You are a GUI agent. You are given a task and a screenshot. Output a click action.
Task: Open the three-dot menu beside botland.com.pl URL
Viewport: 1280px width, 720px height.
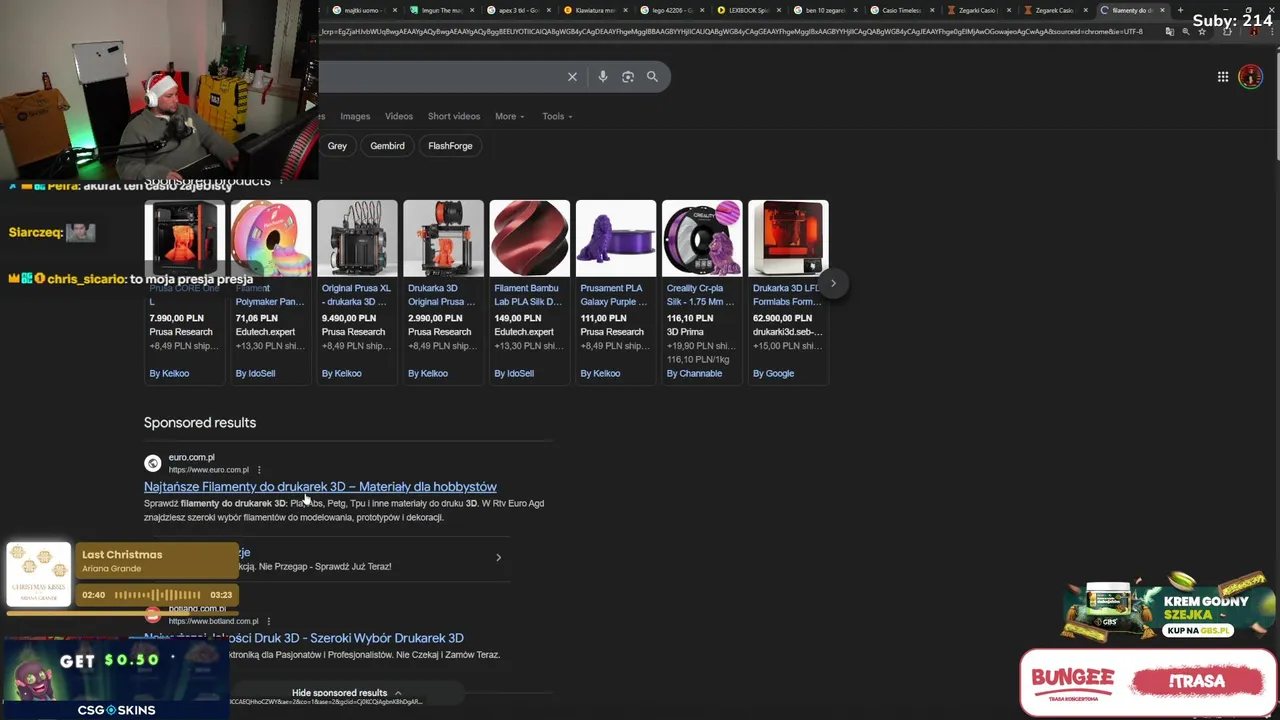(x=268, y=621)
